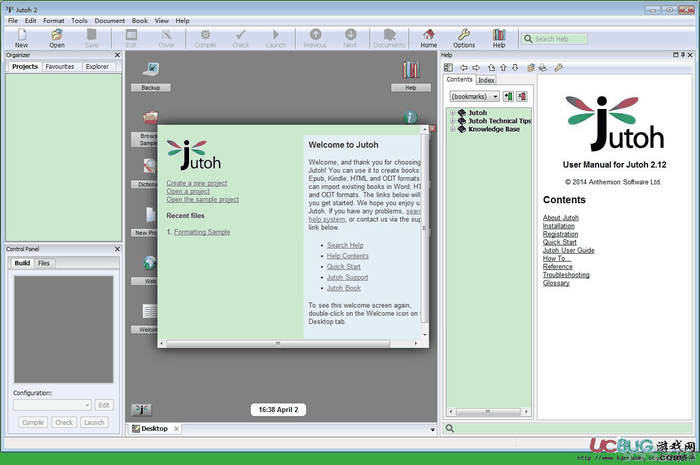Click the Edit button next to Configuration

pyautogui.click(x=104, y=405)
